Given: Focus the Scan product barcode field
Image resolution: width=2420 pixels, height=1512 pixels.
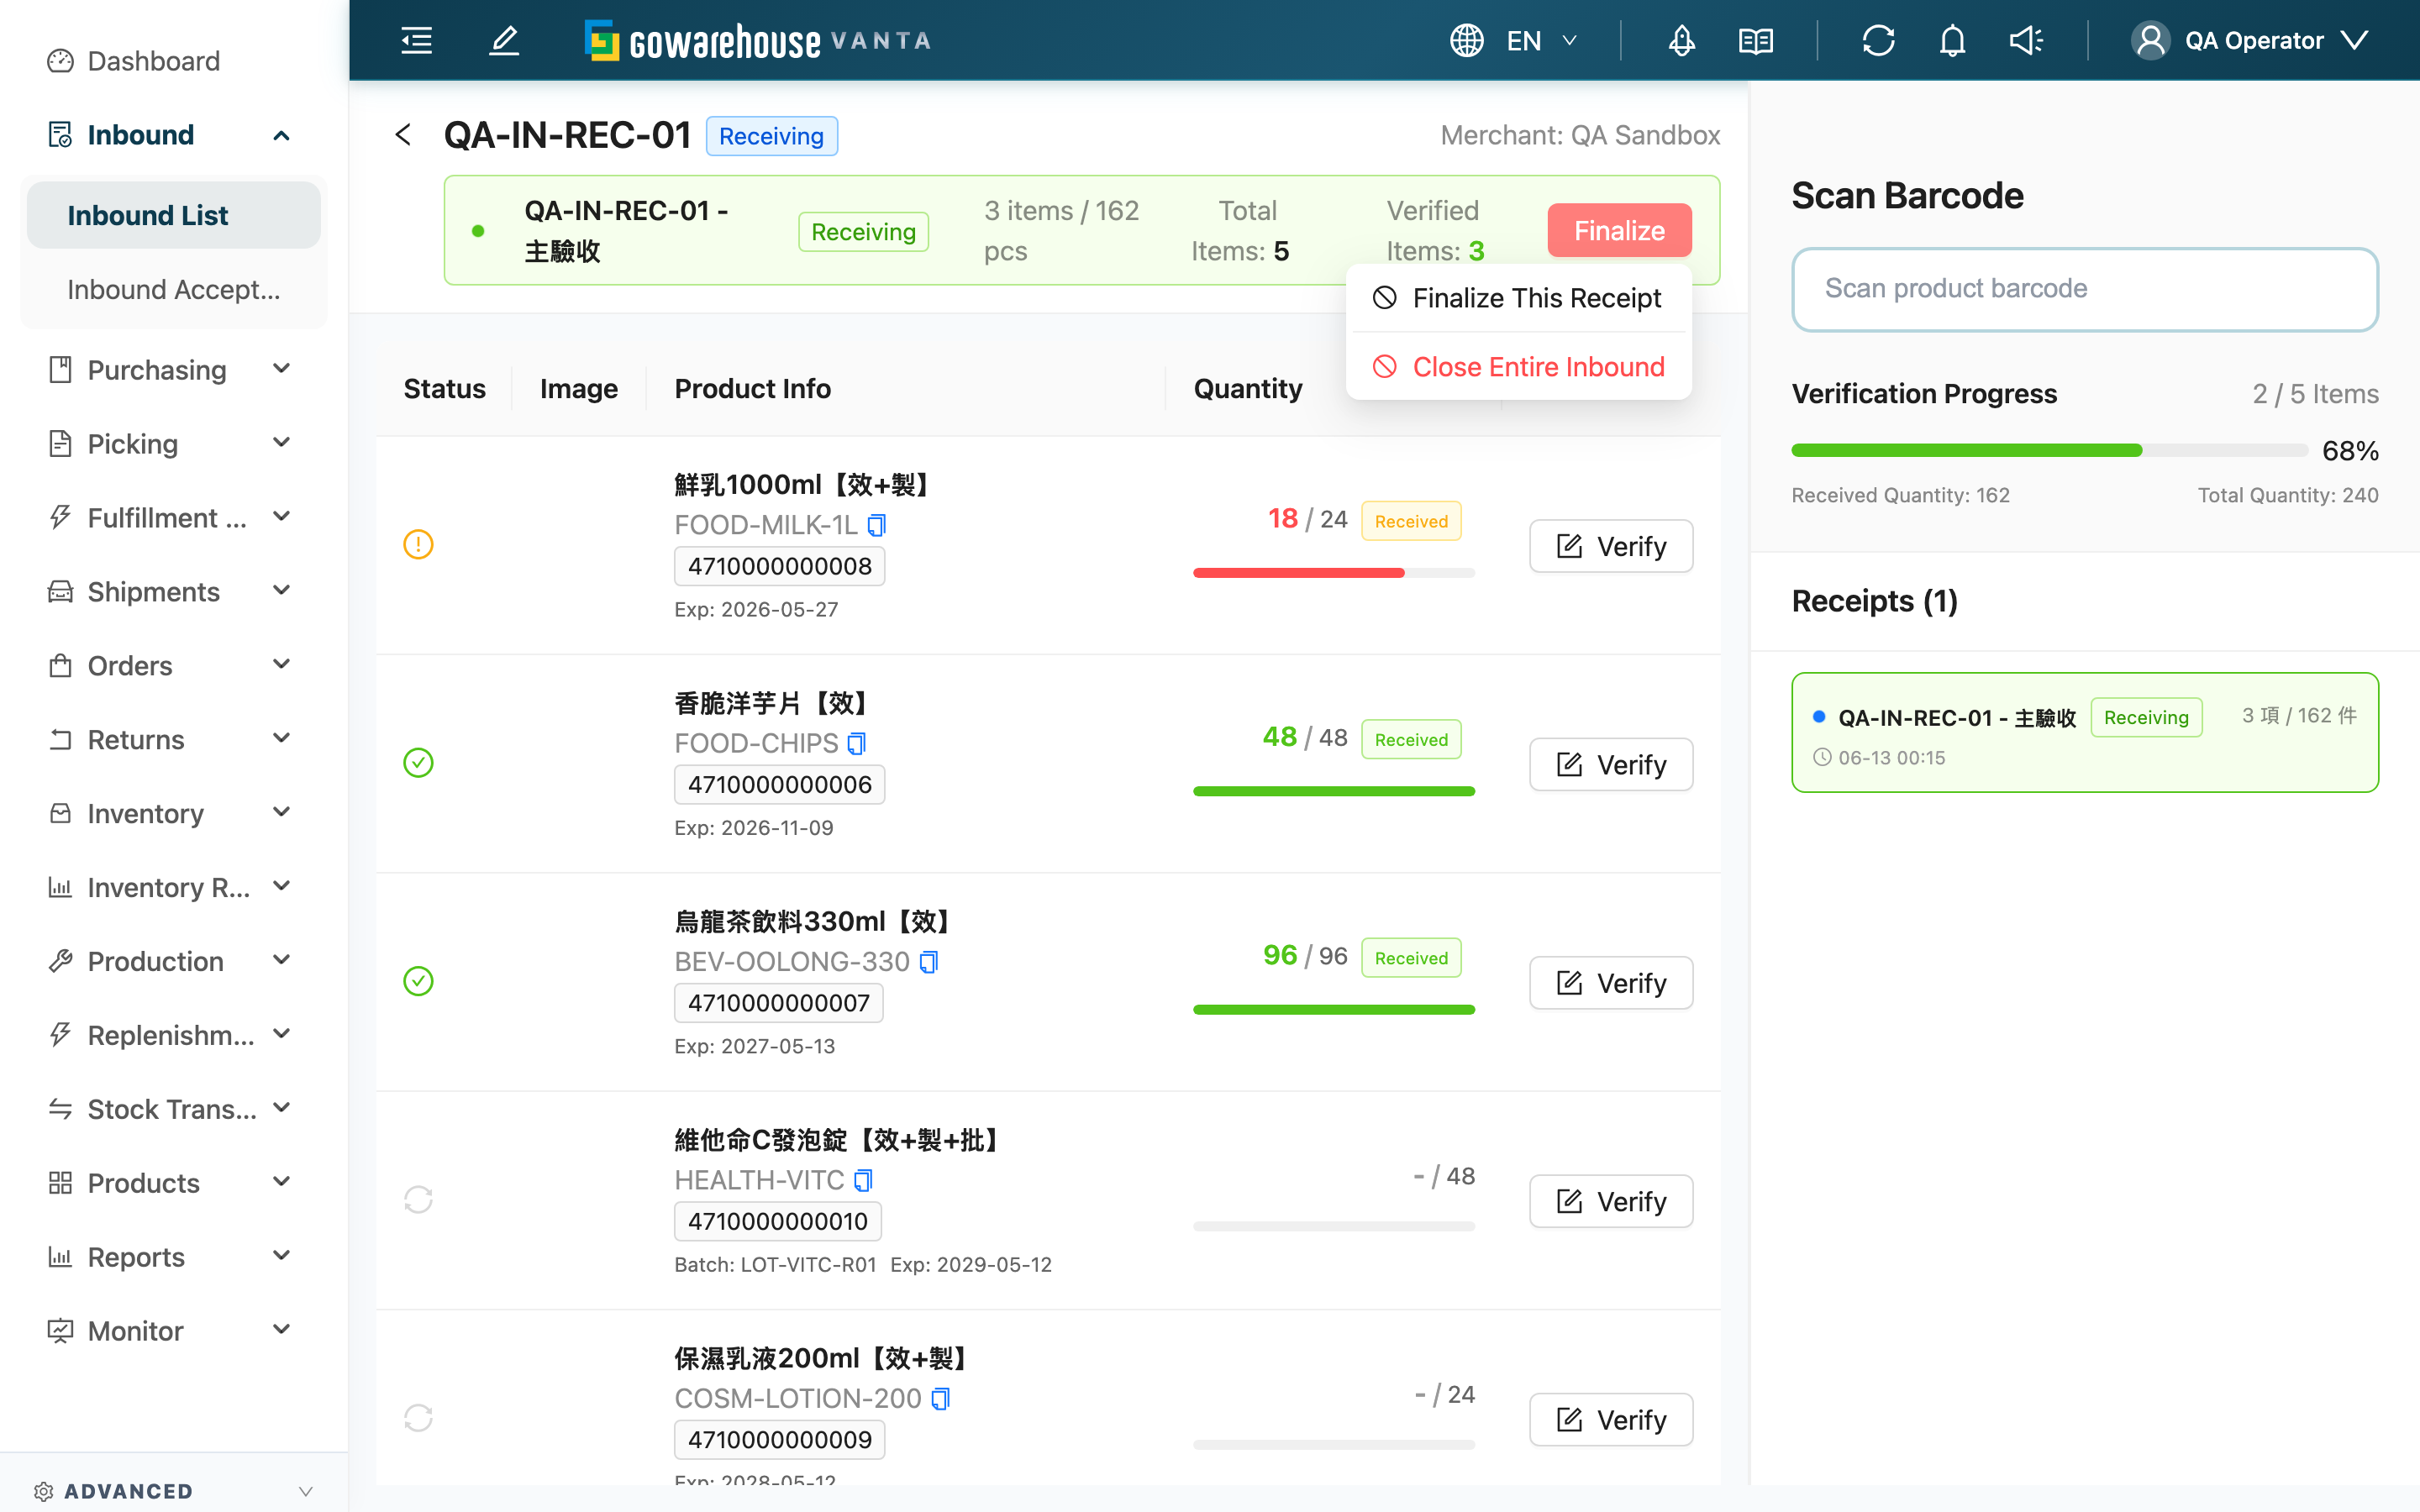Looking at the screenshot, I should click(2084, 289).
